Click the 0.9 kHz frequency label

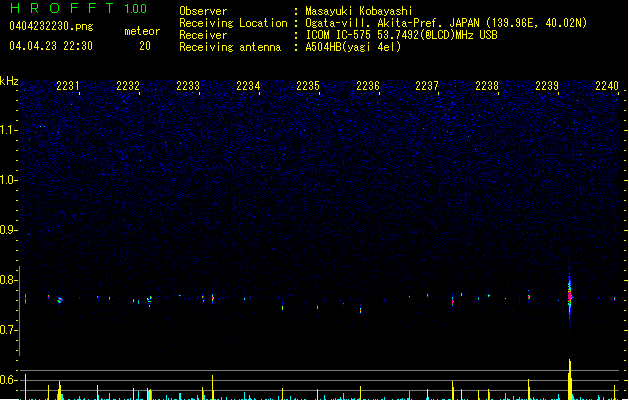tap(8, 230)
